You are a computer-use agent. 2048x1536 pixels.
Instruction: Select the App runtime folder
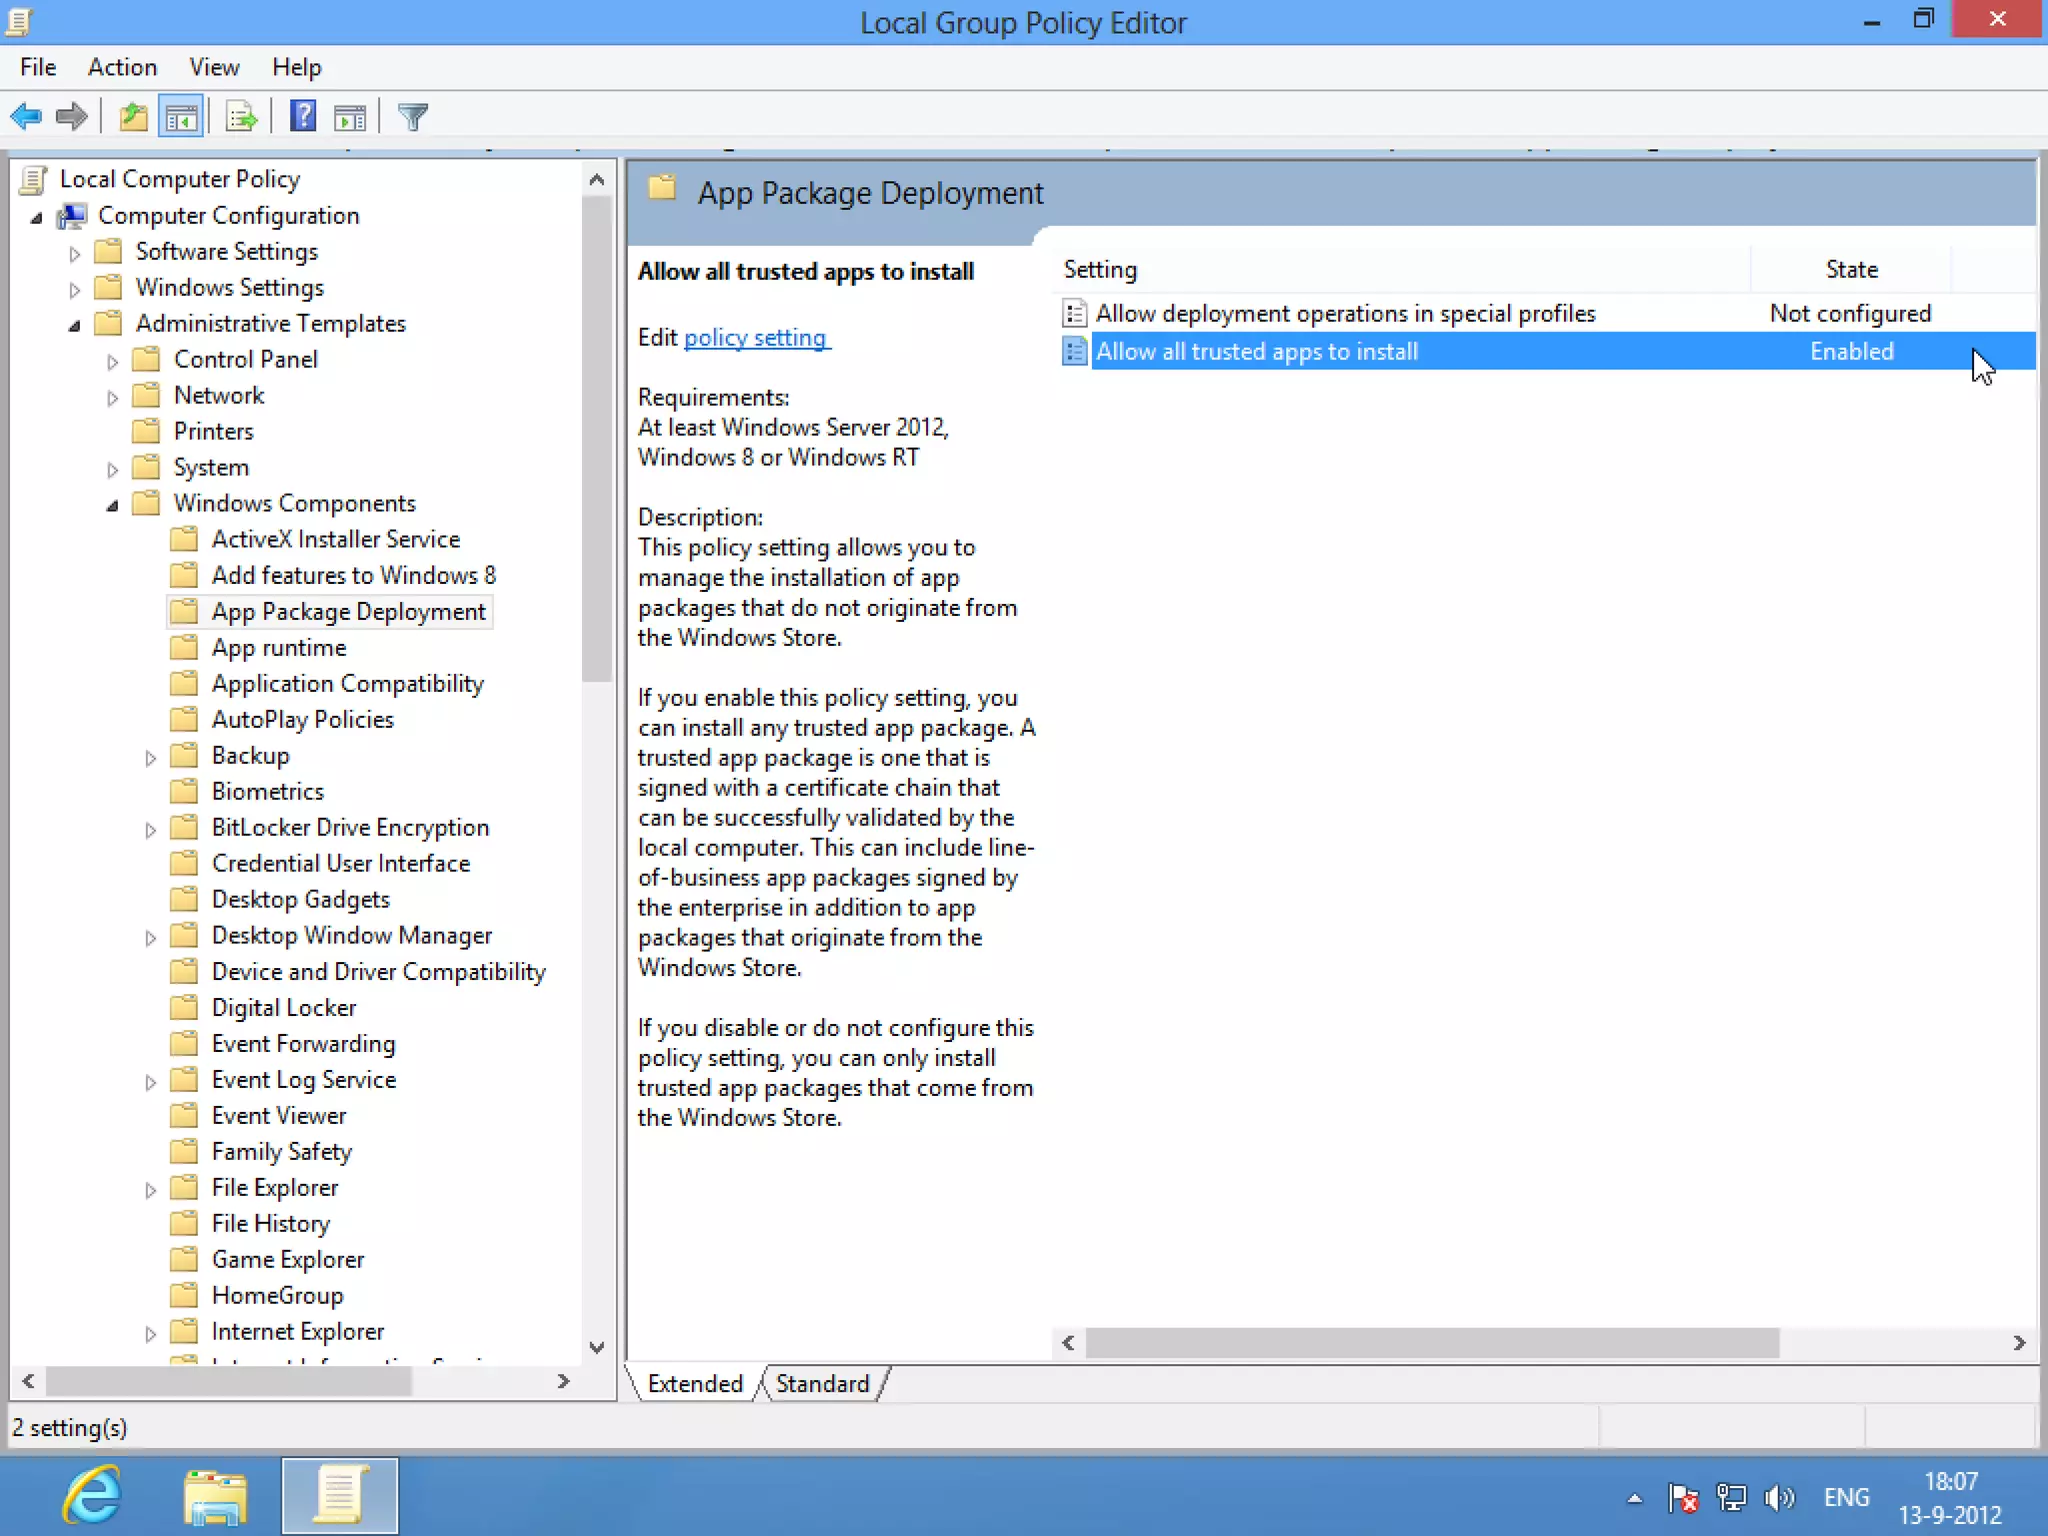pyautogui.click(x=278, y=648)
